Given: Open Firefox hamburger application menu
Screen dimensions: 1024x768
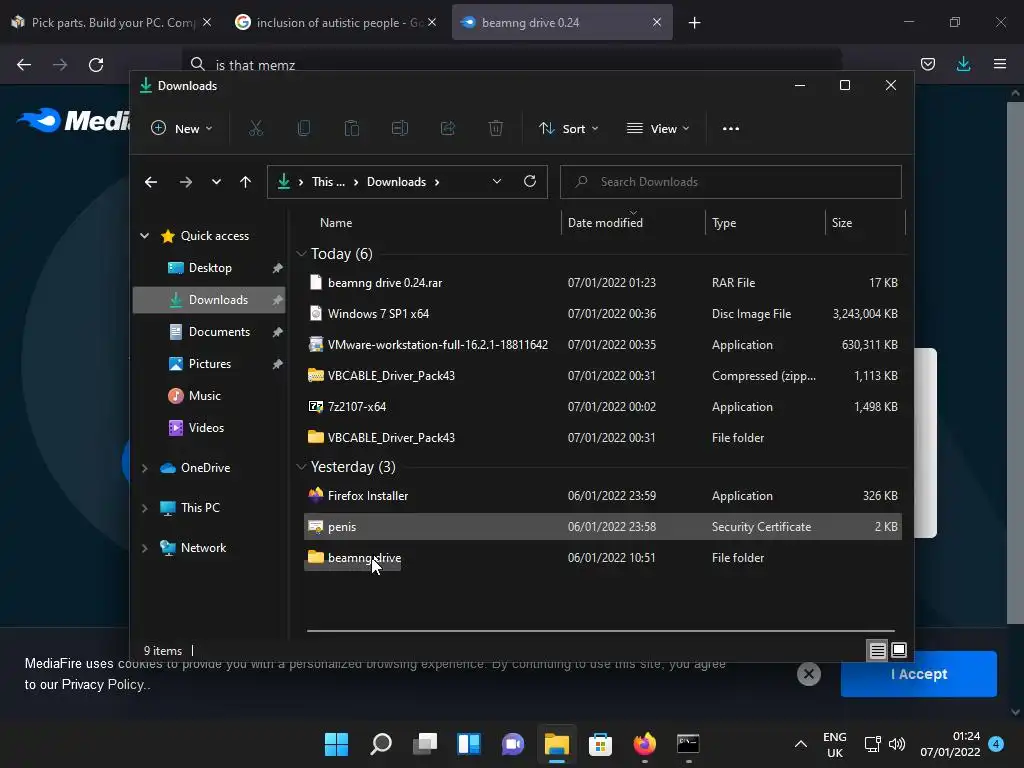Looking at the screenshot, I should pyautogui.click(x=1000, y=64).
